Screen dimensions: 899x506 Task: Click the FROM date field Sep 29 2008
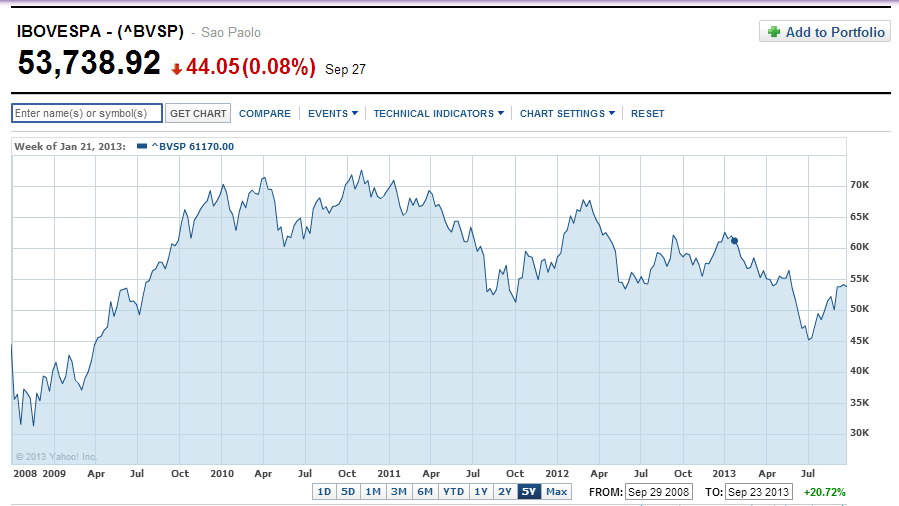[659, 492]
